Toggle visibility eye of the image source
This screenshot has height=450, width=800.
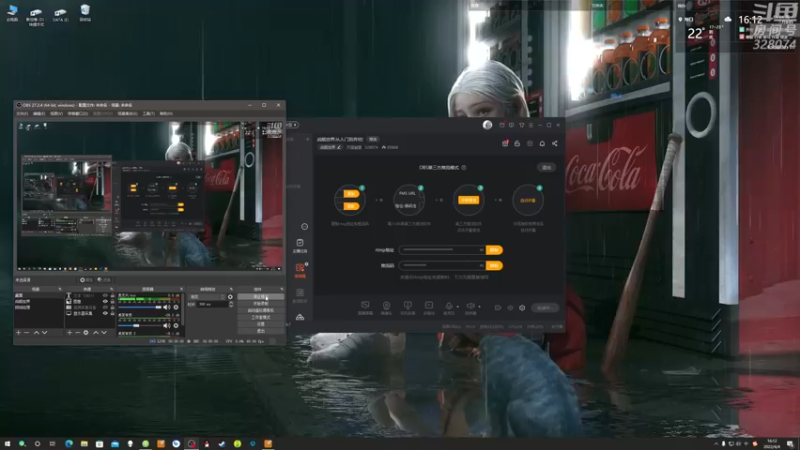coord(105,302)
